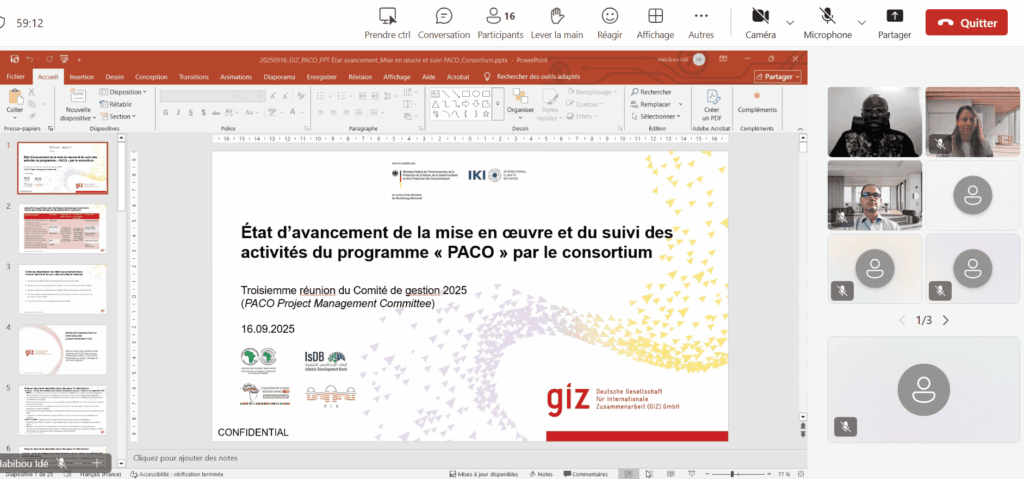Switch to the Animations ribbon tab

tap(236, 76)
